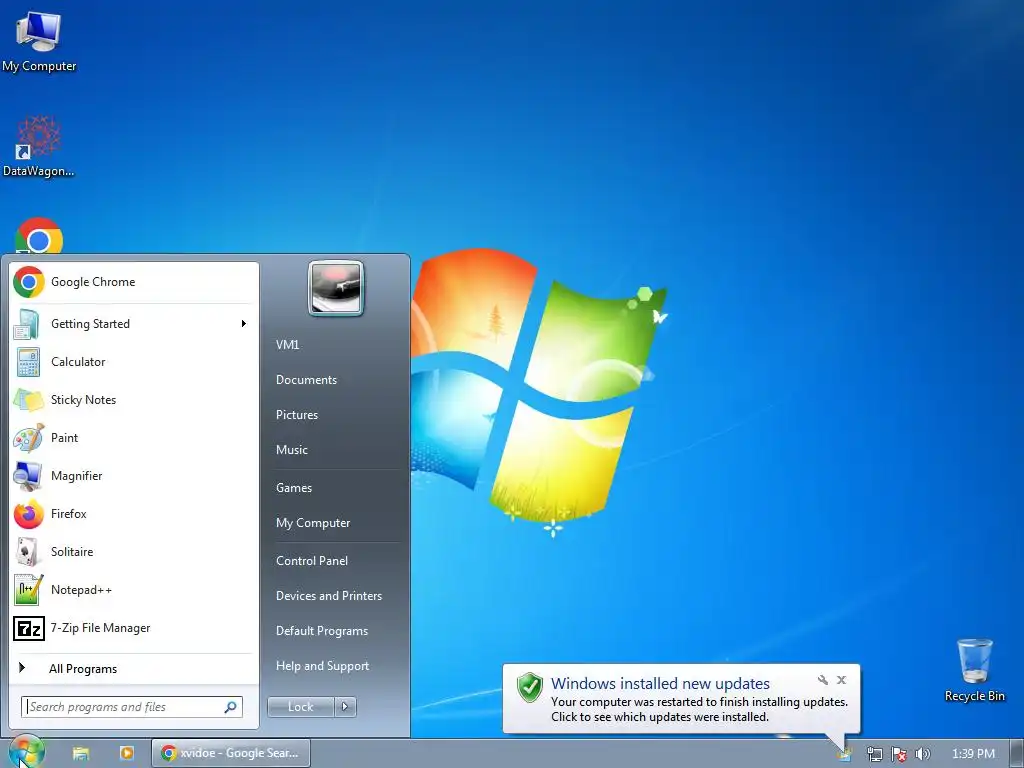
Task: Open Google Chrome from Start menu
Action: pyautogui.click(x=133, y=282)
